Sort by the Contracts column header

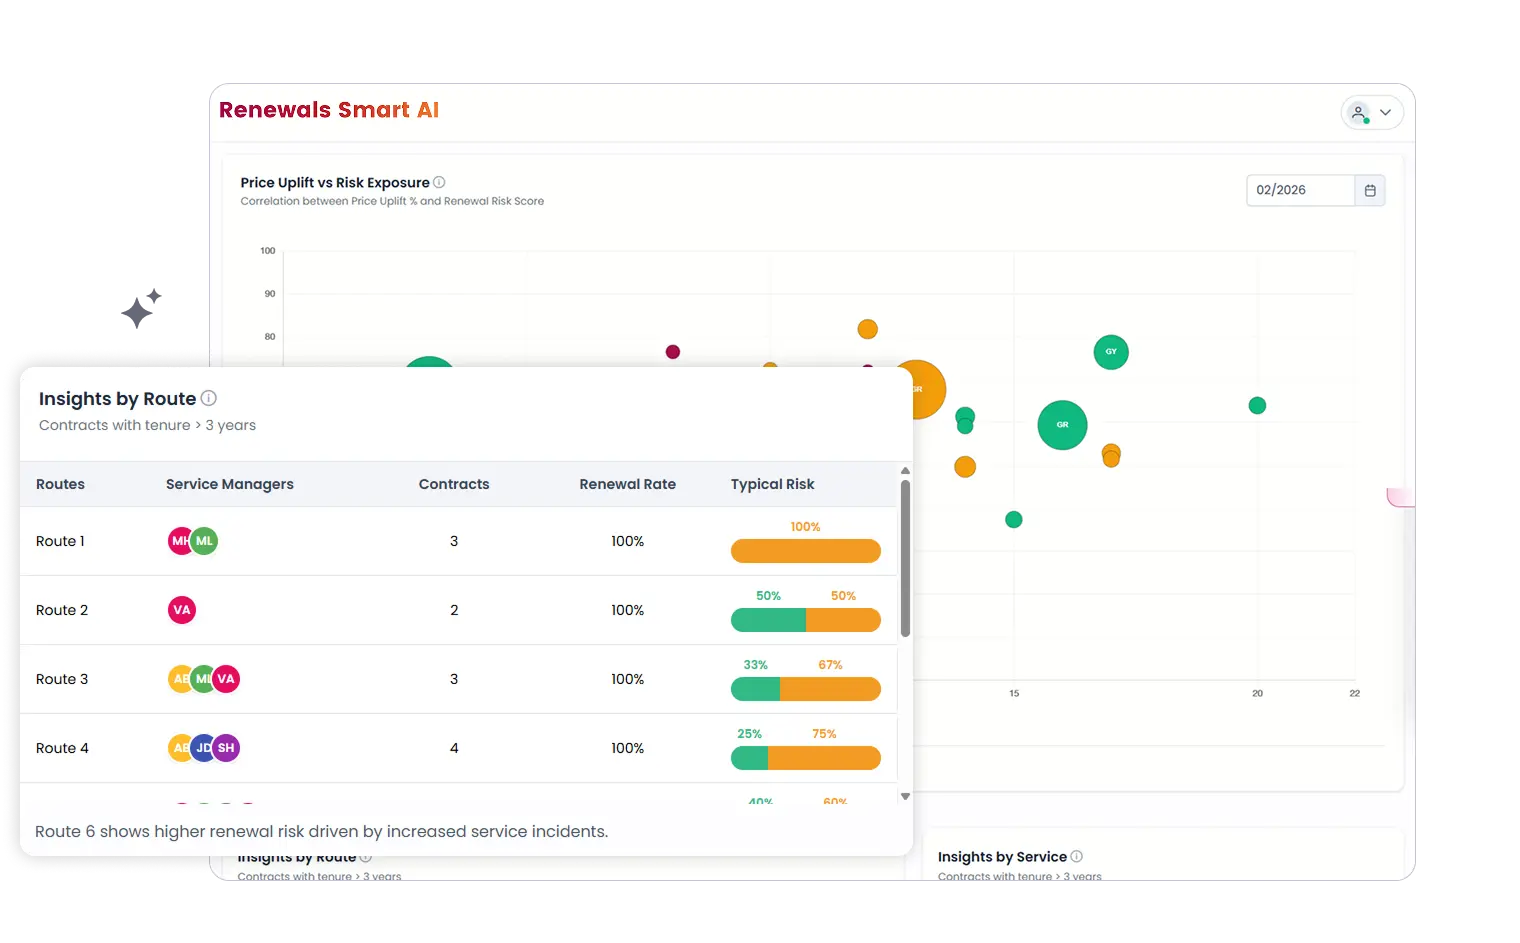pos(454,484)
